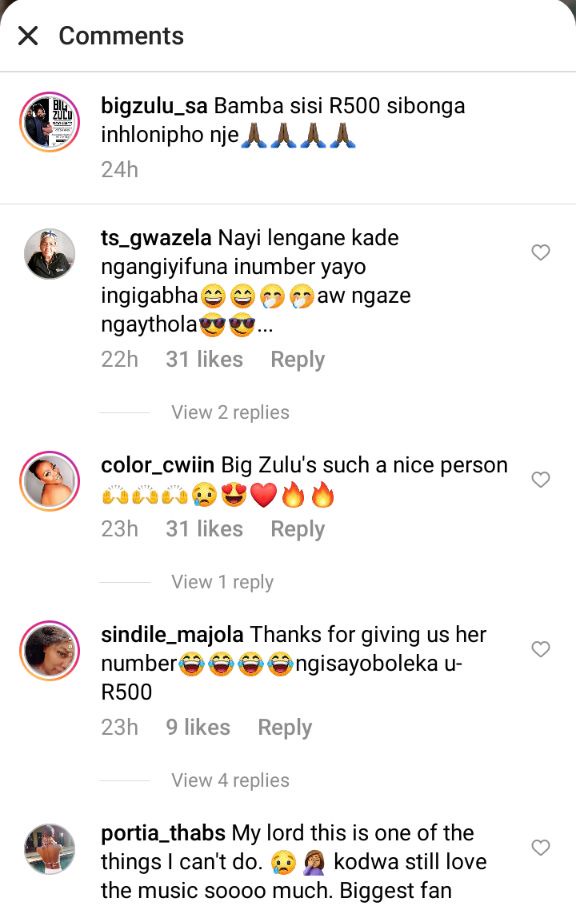
Task: Like ts_gwazela's comment with the heart
Action: tap(541, 252)
